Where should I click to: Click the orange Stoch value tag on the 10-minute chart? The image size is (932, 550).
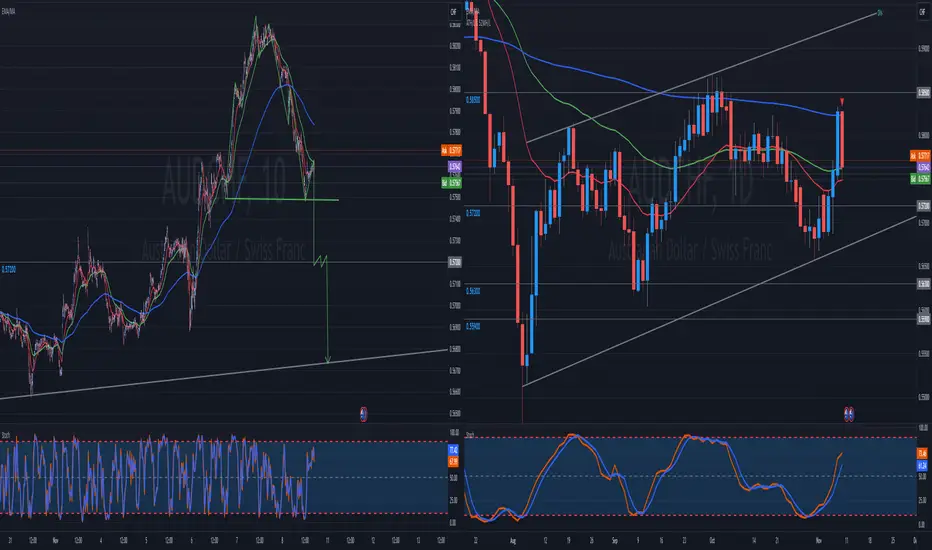point(454,461)
